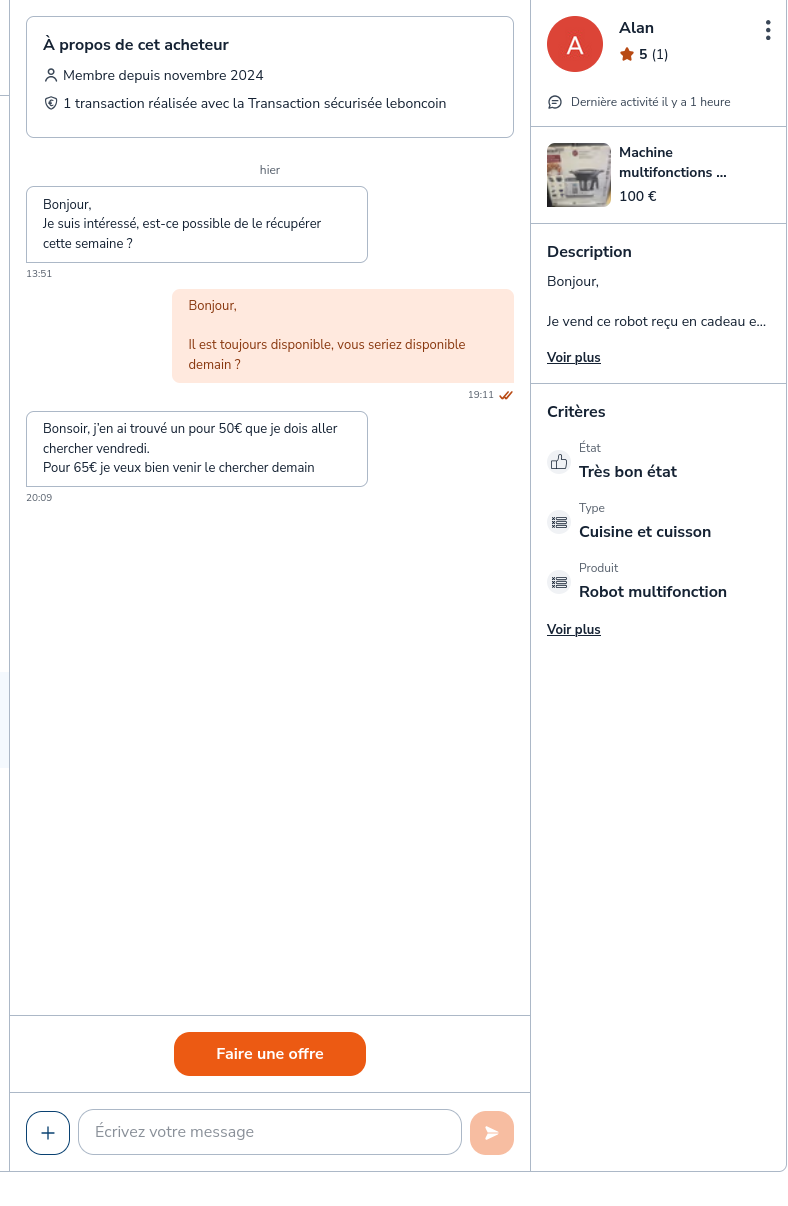Click the member profile silhouette icon

(x=51, y=75)
